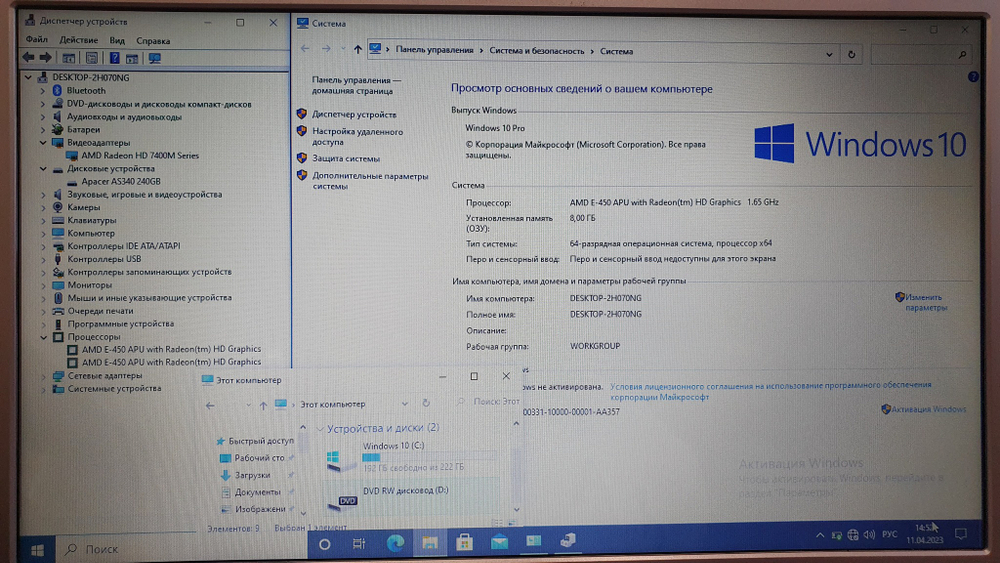Screen dimensions: 1000x563
Task: Open Windows Start button
Action: [x=37, y=550]
